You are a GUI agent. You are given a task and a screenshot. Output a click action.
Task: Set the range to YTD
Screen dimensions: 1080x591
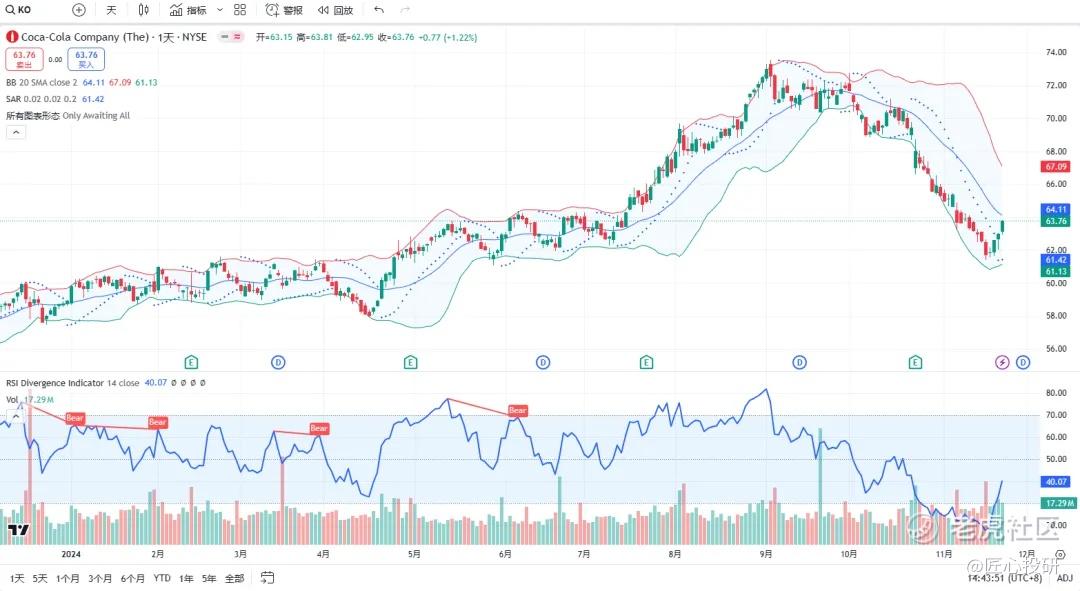162,579
